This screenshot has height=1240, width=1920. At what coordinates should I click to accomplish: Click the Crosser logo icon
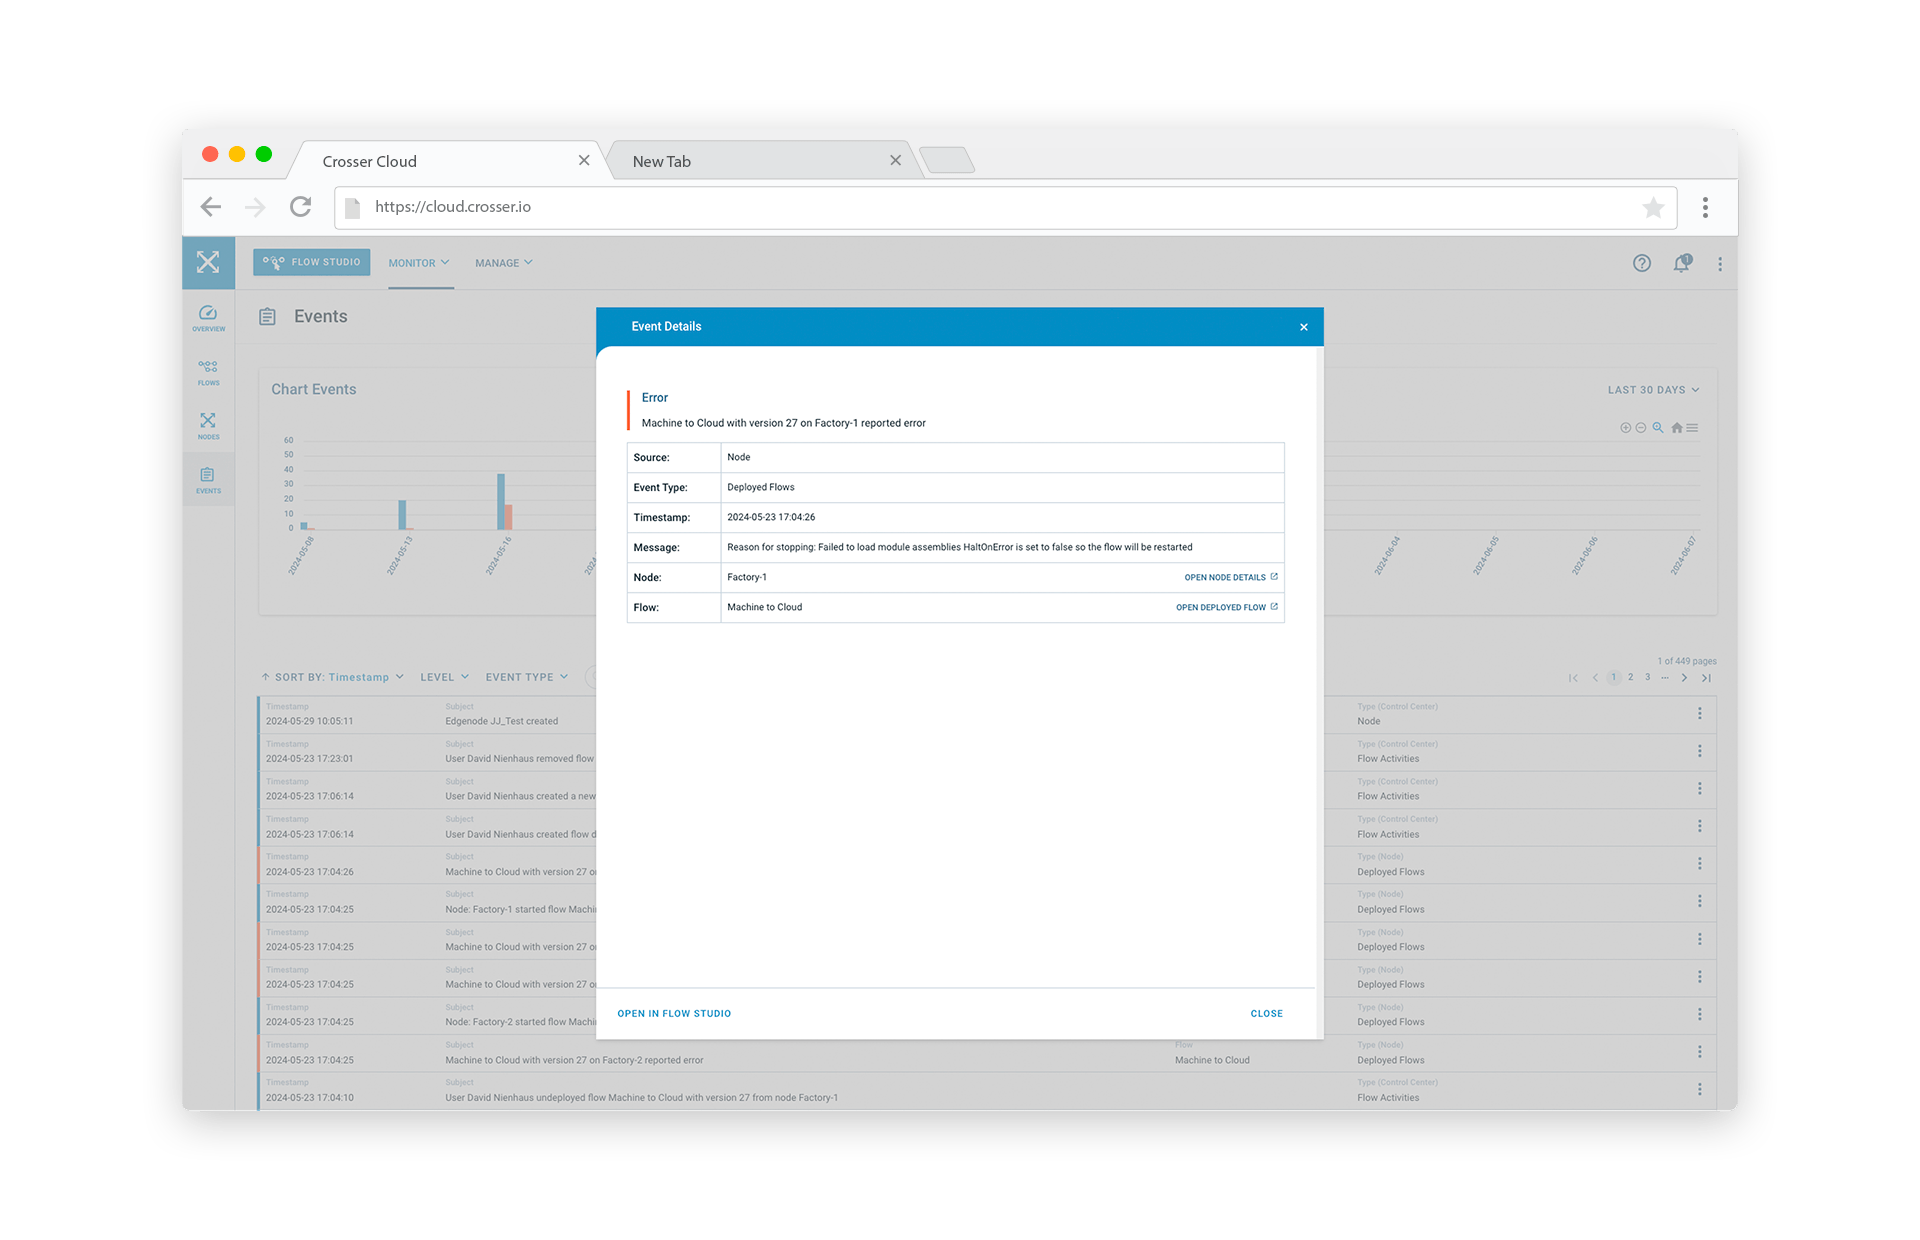coord(208,262)
